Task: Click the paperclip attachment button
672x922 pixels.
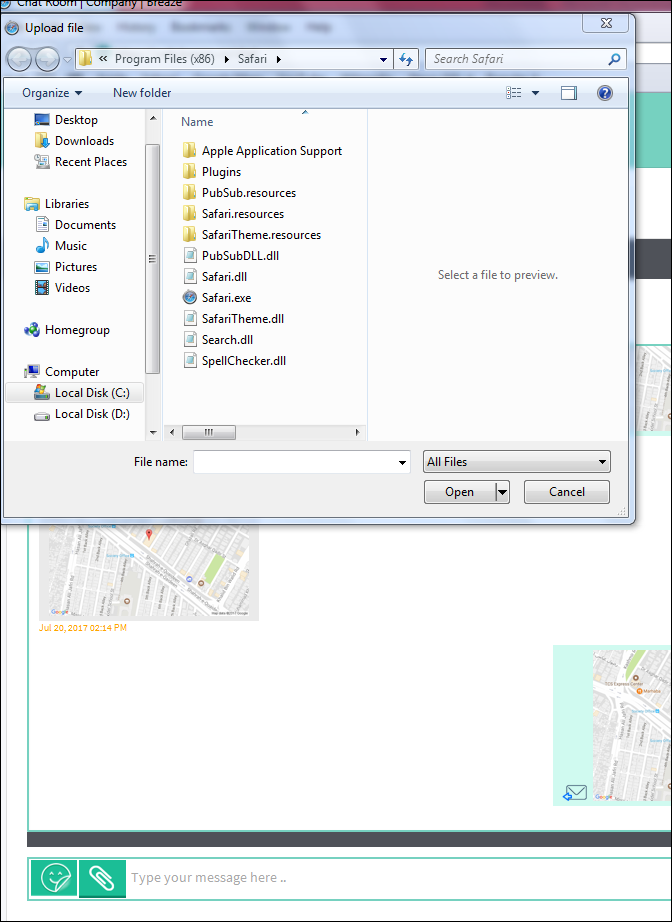Action: coord(102,878)
